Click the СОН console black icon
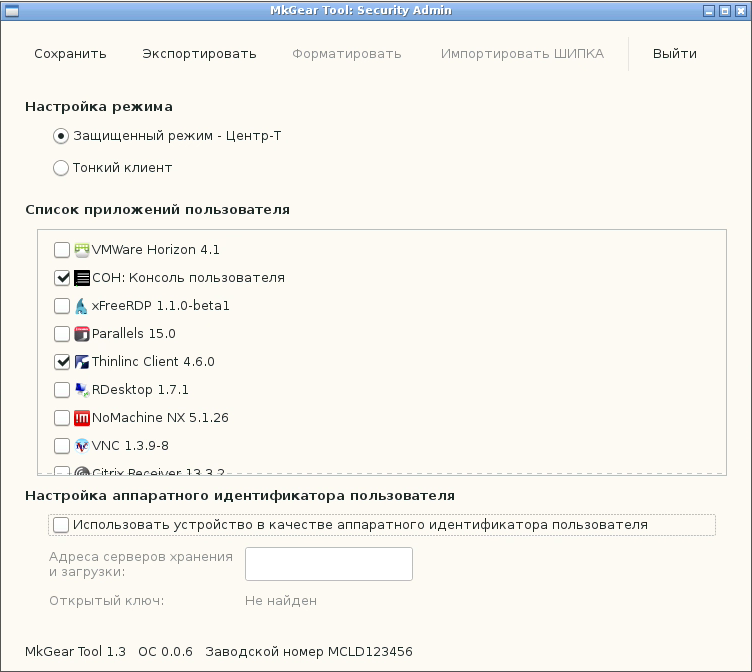Screen dimensions: 752x672 tap(82, 278)
